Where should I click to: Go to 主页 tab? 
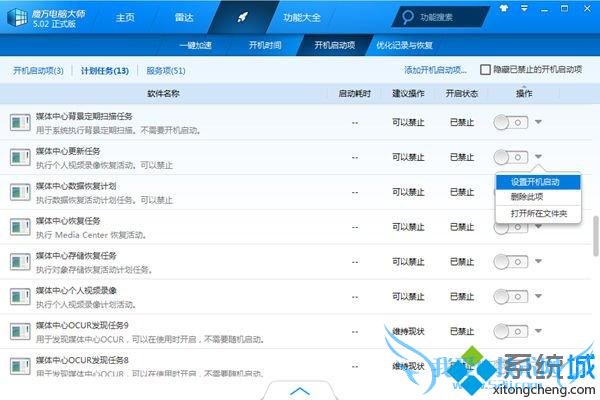(x=126, y=18)
